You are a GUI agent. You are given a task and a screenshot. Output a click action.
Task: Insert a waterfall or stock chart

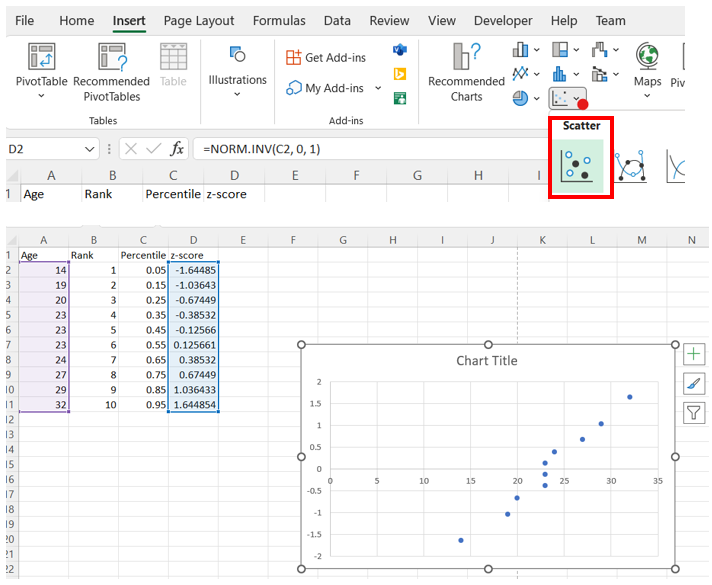click(x=599, y=50)
